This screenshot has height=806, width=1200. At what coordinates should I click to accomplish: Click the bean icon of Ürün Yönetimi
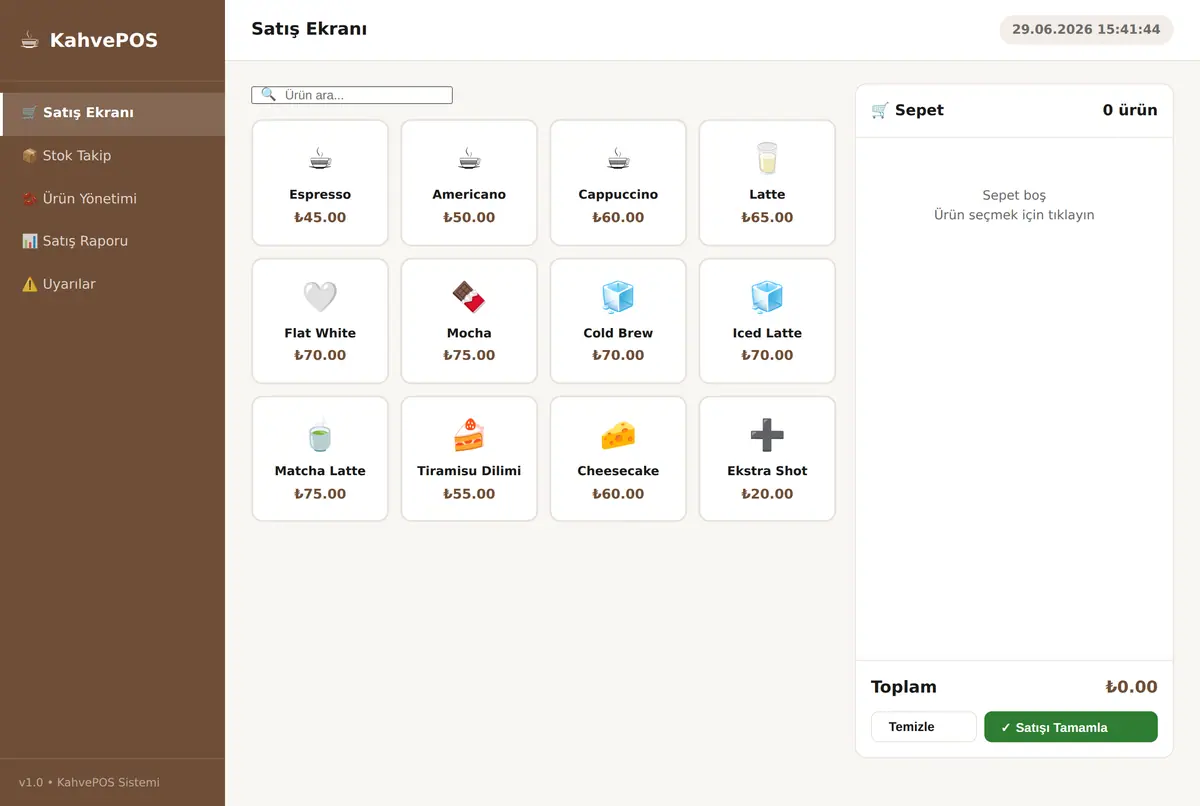[x=30, y=199]
